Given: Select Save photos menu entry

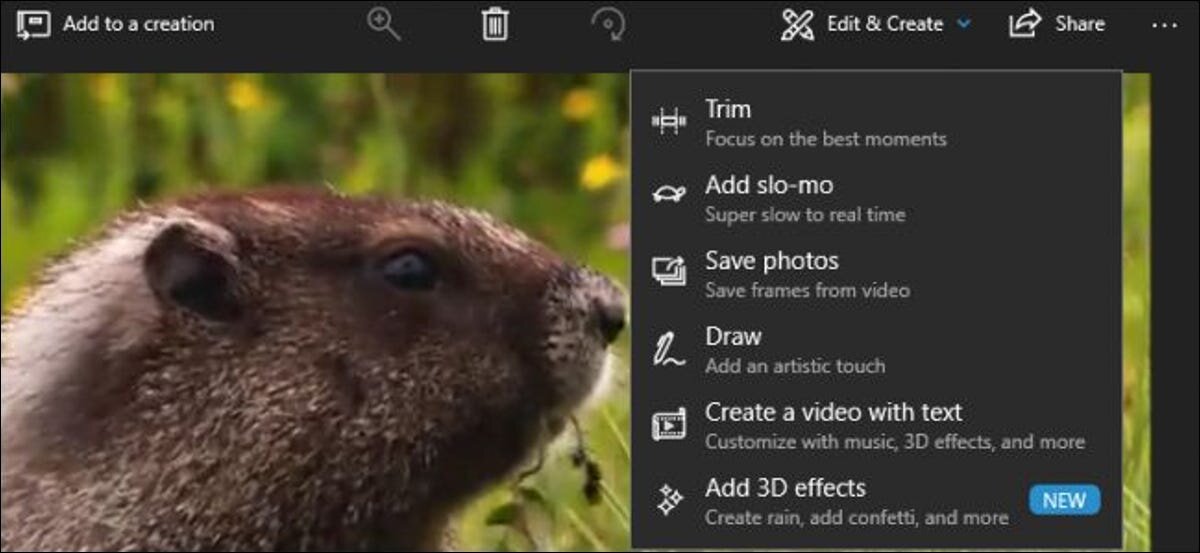Looking at the screenshot, I should point(876,274).
